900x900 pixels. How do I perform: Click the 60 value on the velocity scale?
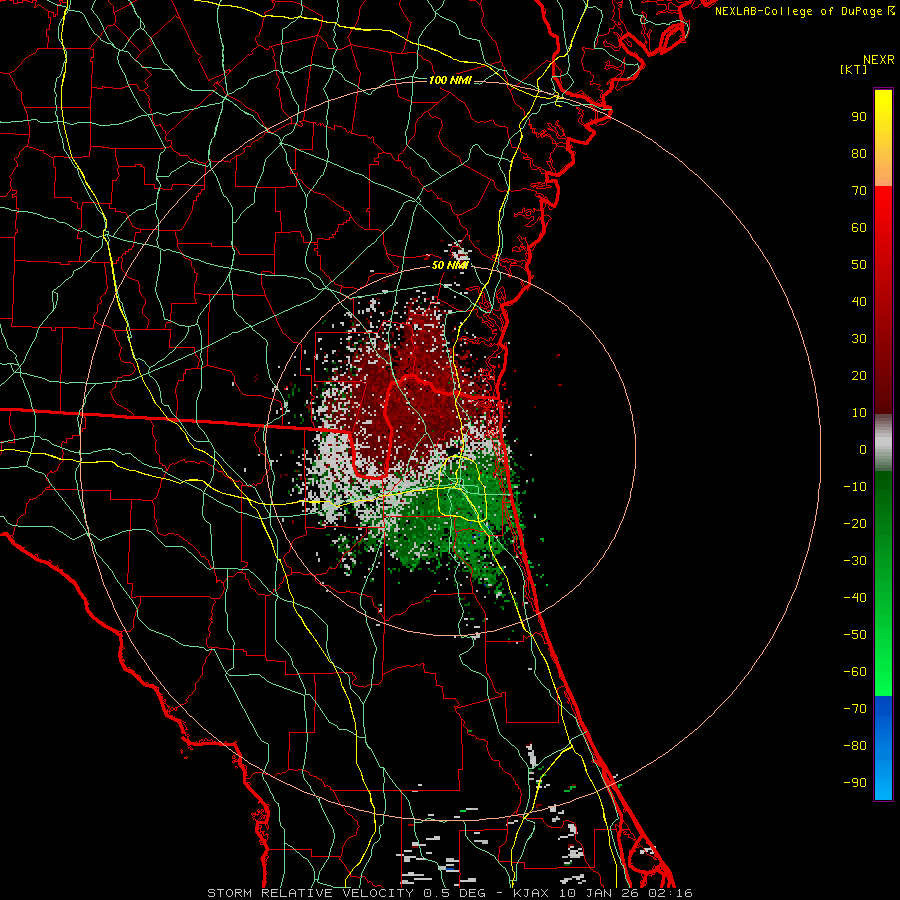coord(859,227)
